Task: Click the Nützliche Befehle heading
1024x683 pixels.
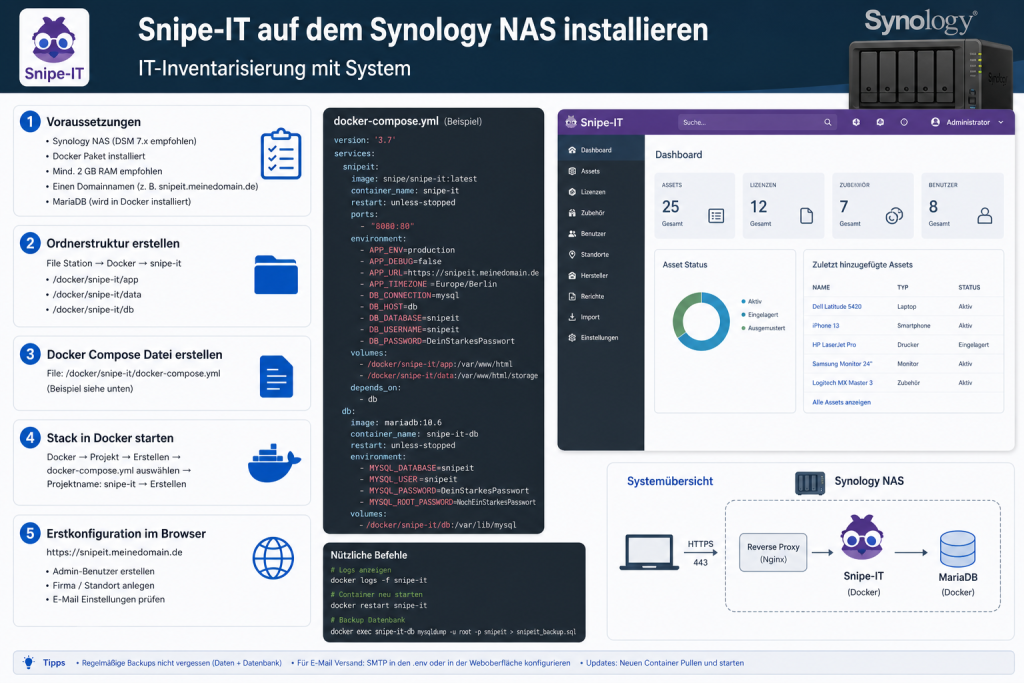Action: 369,555
